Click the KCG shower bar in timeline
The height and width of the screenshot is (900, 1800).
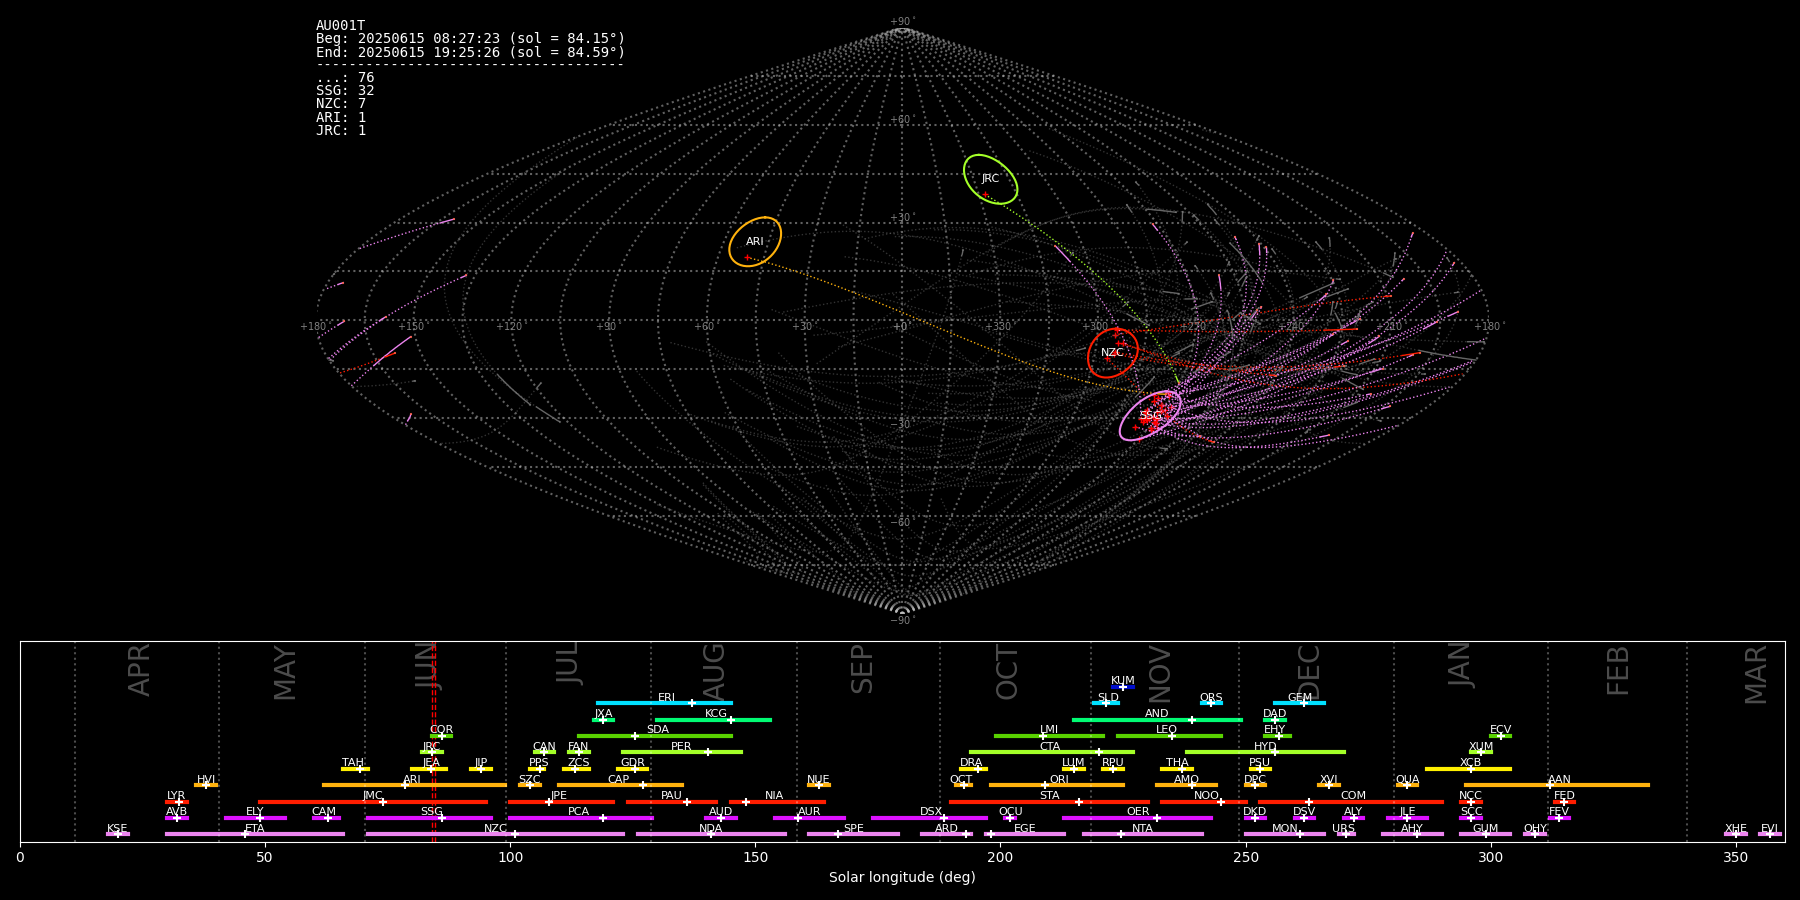(713, 719)
